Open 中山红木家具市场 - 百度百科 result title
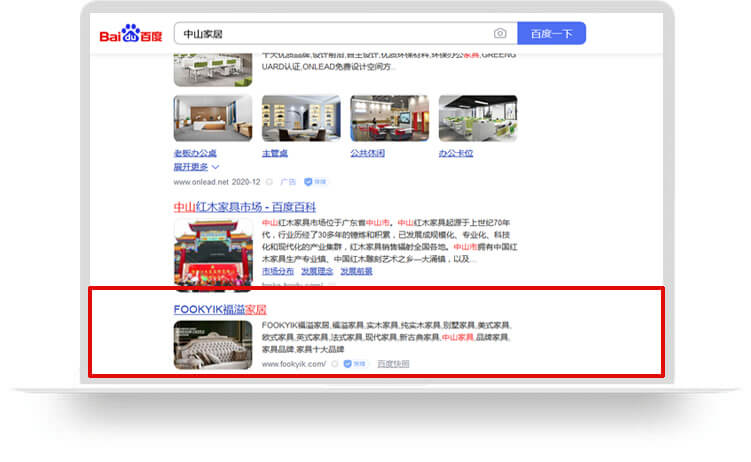This screenshot has width=751, height=462. tap(245, 207)
